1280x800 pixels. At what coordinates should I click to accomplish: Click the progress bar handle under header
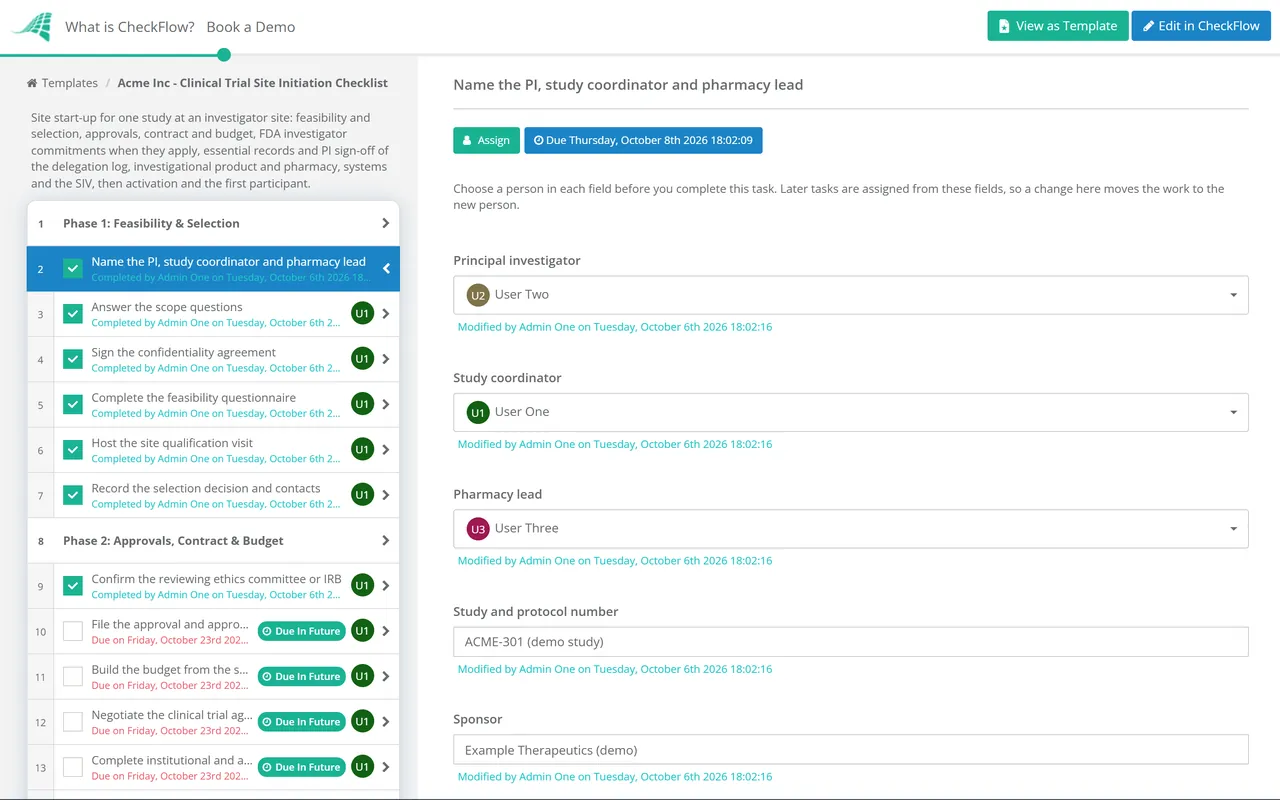224,55
